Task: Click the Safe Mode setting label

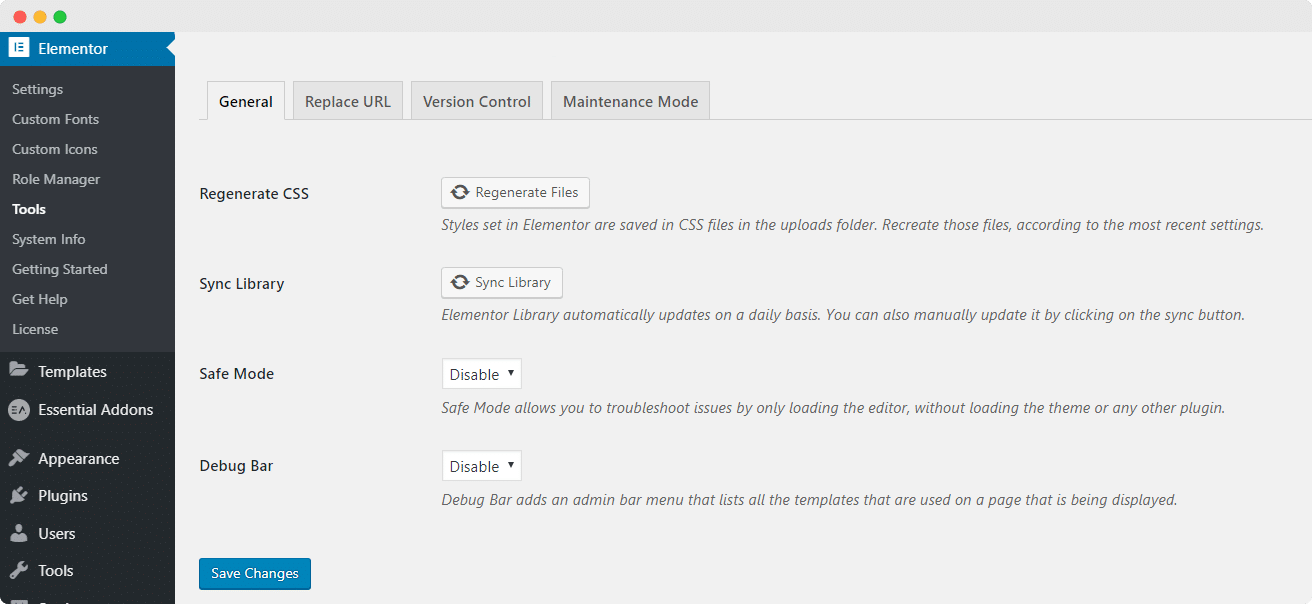Action: (x=237, y=374)
